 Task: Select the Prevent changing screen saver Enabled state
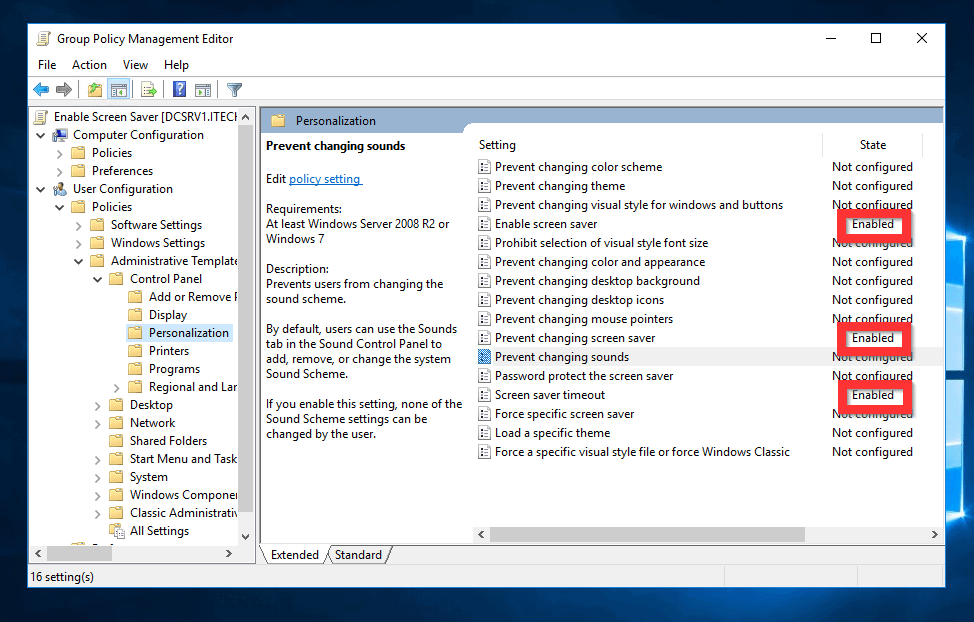click(x=872, y=337)
